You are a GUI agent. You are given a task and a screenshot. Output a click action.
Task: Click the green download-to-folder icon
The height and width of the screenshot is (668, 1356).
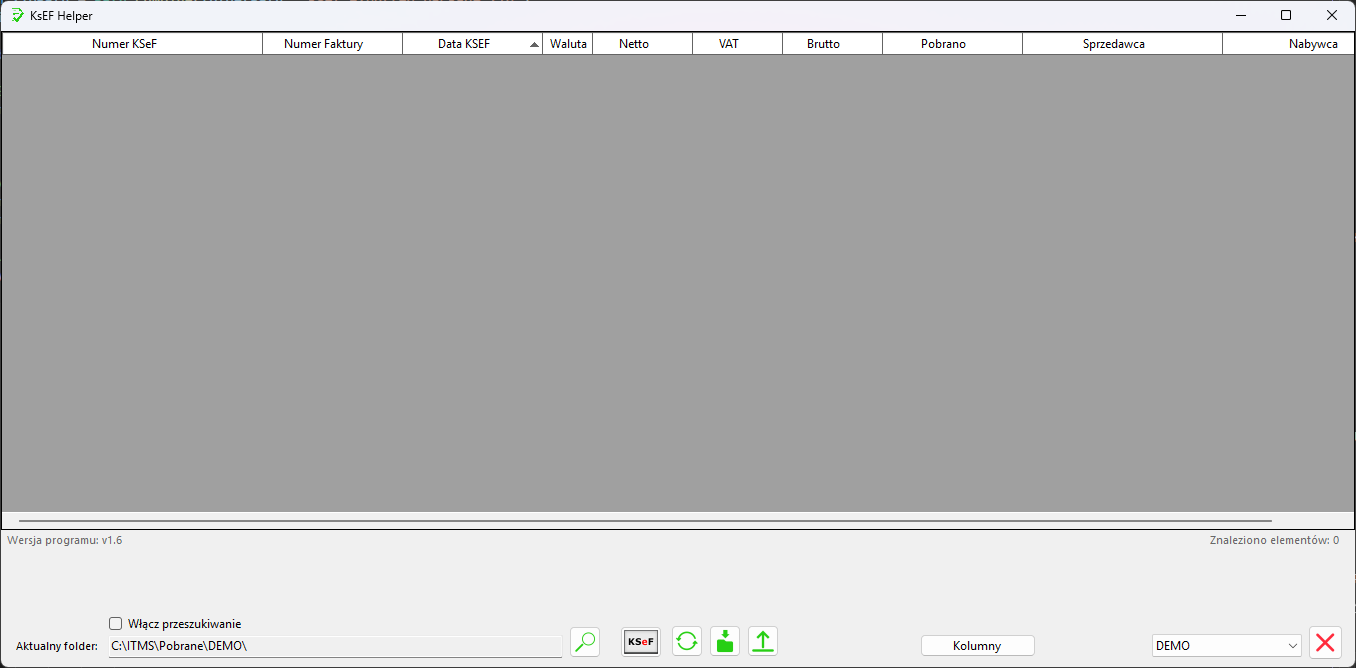click(725, 642)
